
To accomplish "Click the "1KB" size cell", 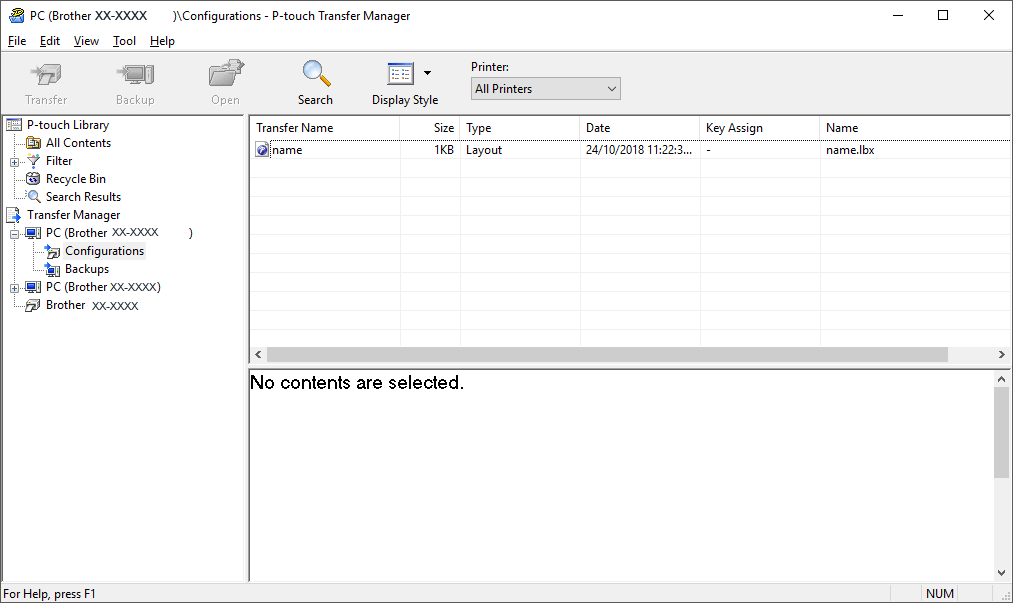I will [444, 150].
